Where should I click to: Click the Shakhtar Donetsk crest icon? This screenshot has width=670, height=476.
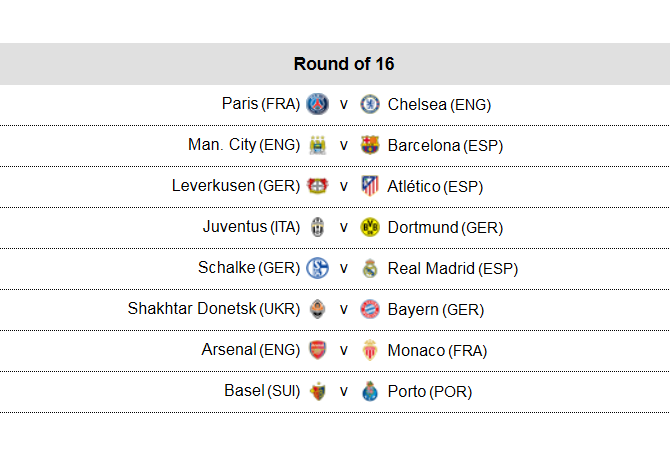317,309
